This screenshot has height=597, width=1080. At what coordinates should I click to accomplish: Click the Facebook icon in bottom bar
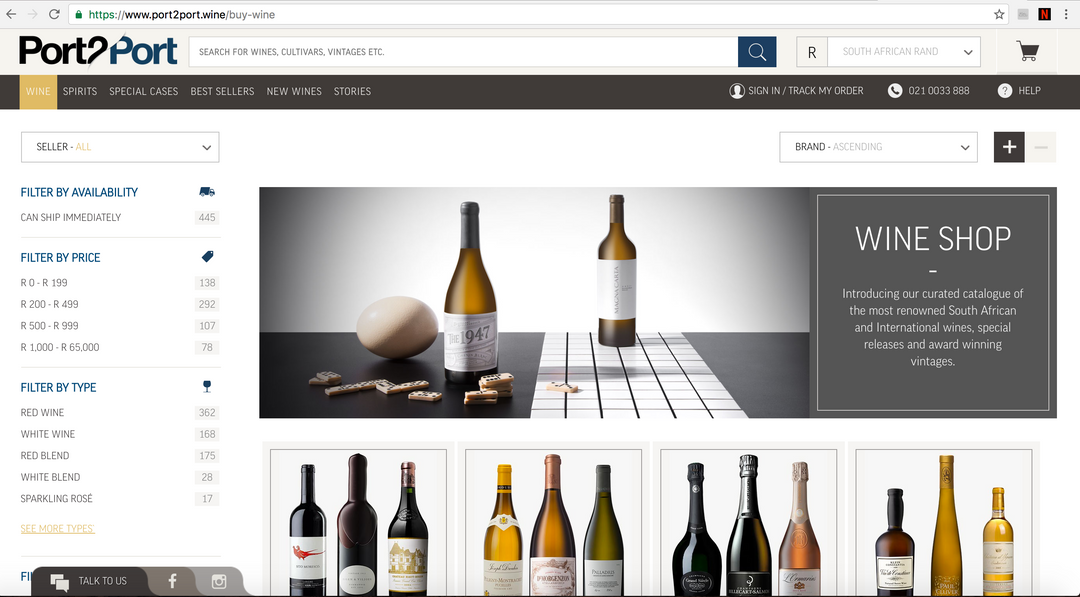(x=172, y=581)
